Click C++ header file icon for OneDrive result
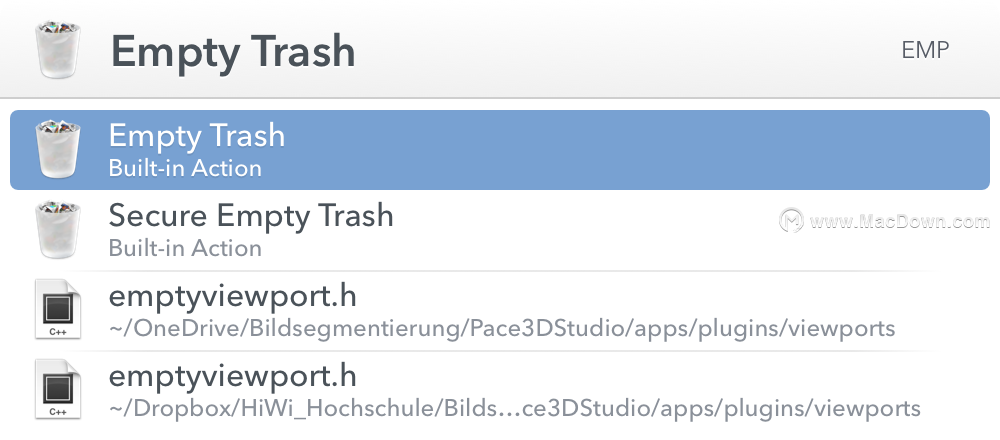The image size is (1000, 440). [58, 309]
